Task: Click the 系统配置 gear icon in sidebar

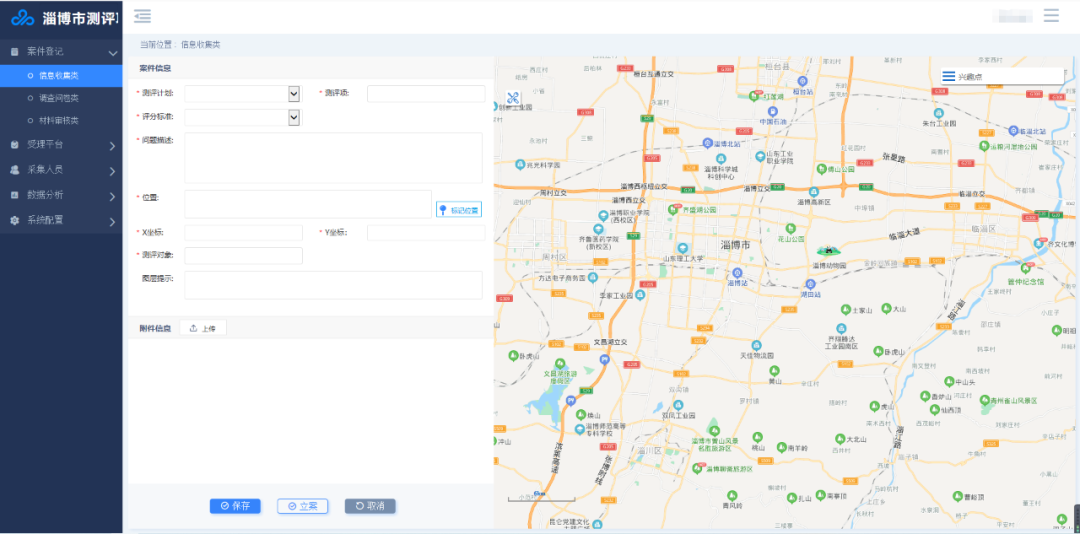Action: pos(15,220)
